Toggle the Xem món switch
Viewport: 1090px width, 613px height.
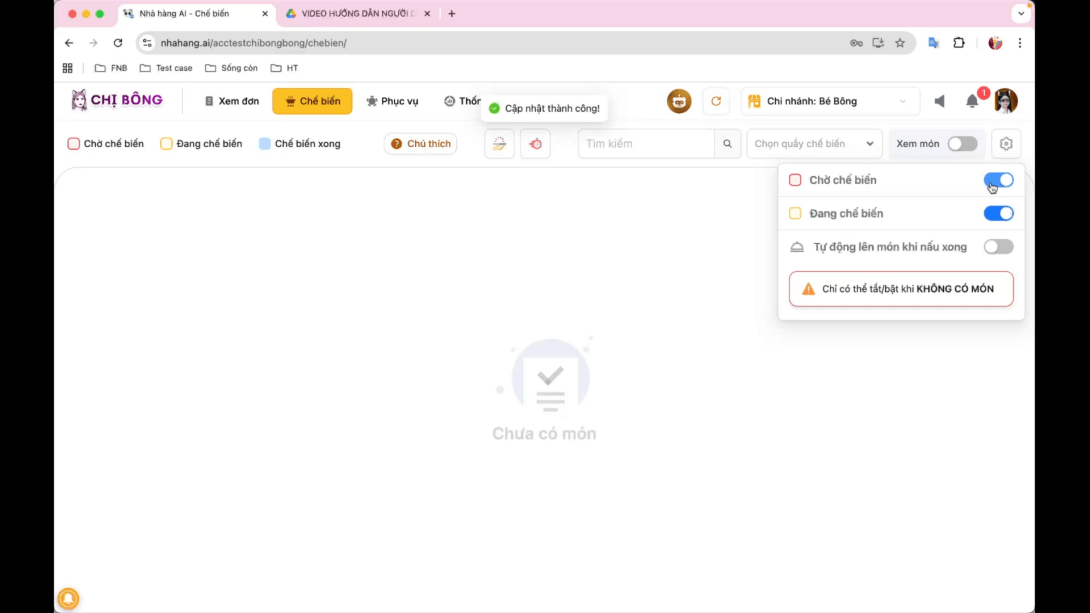962,144
